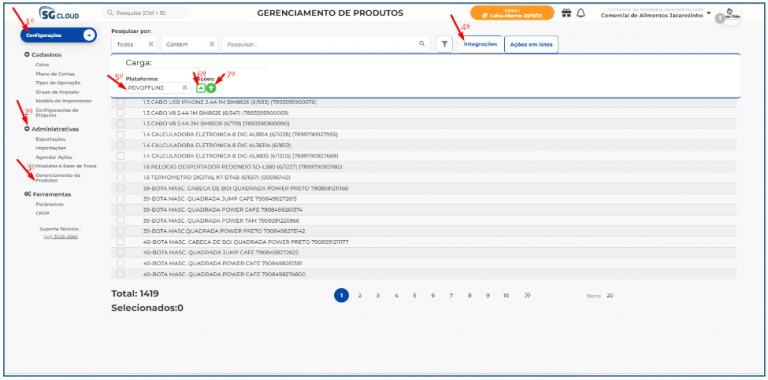Check the TERMOMETRO DIGITAL KT-DT4B row
Screen dimensions: 768x380
click(x=120, y=177)
